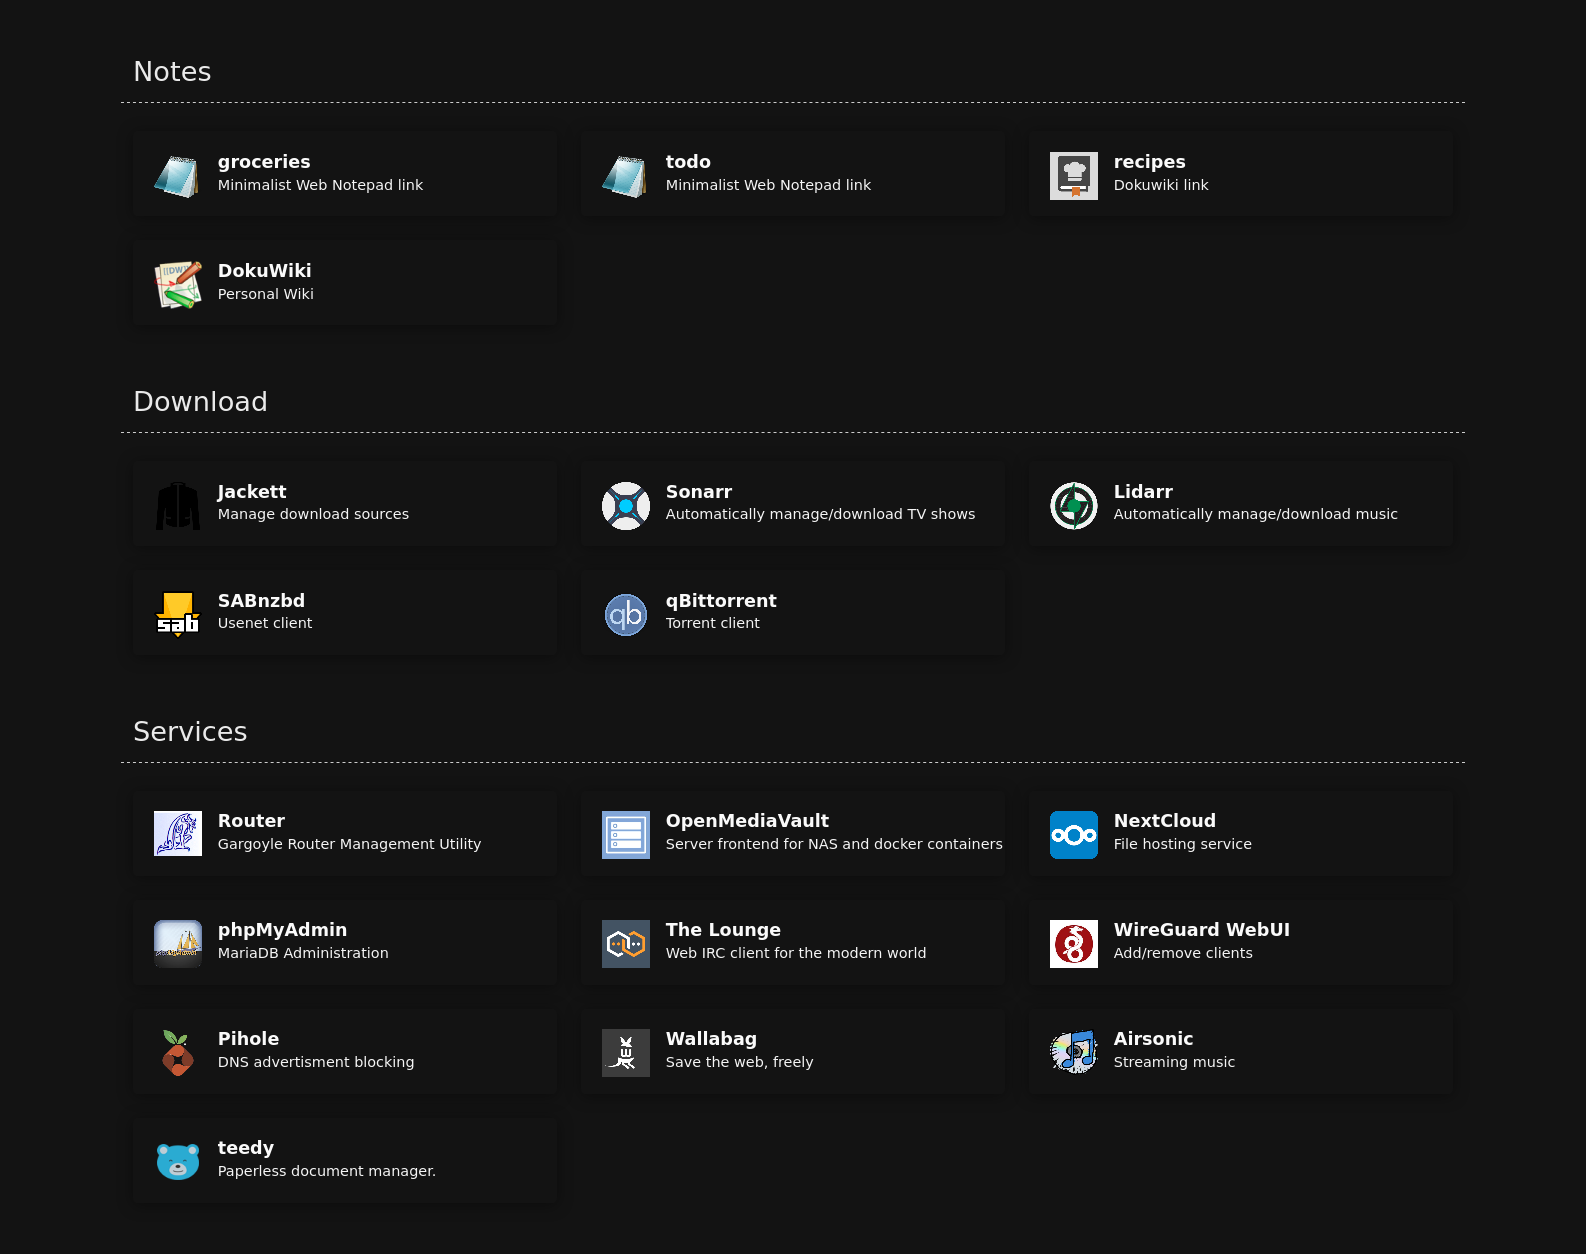Open the DokuWiki title link
1586x1254 pixels.
click(264, 271)
